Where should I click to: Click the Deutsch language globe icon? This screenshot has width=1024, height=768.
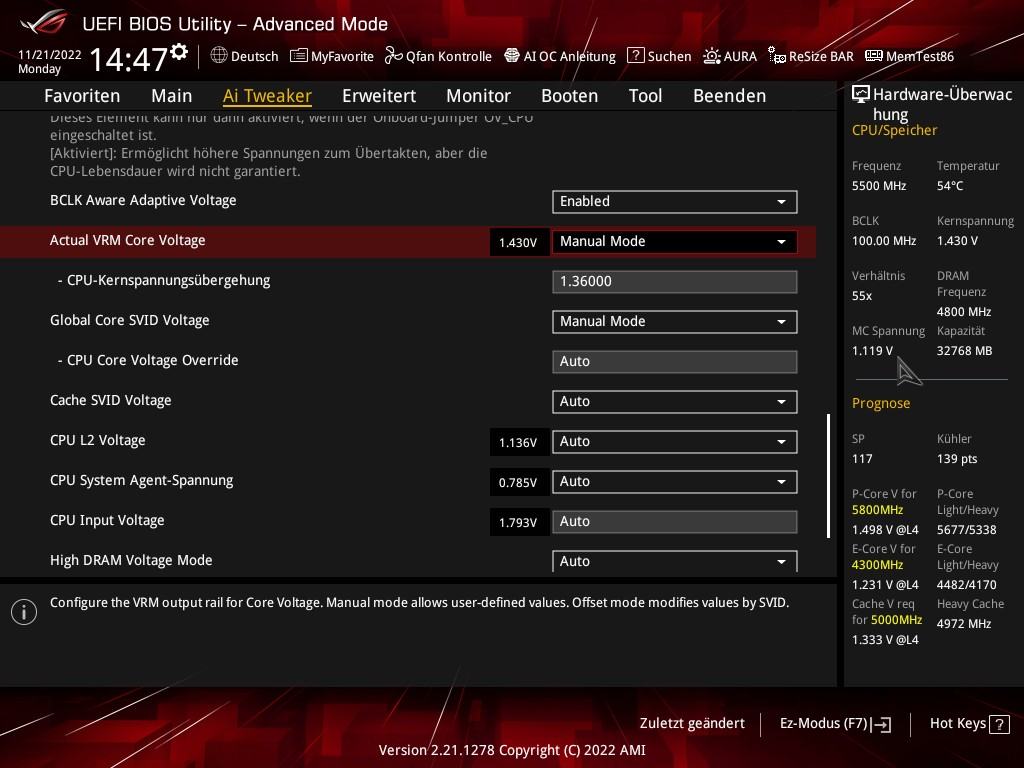(x=219, y=56)
